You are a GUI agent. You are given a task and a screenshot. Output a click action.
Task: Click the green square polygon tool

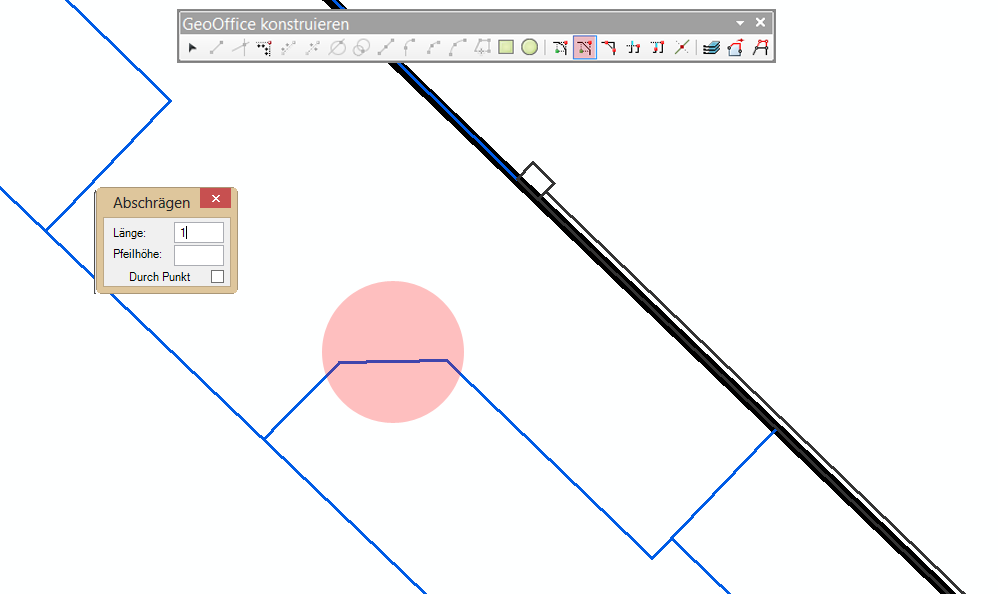[x=506, y=47]
